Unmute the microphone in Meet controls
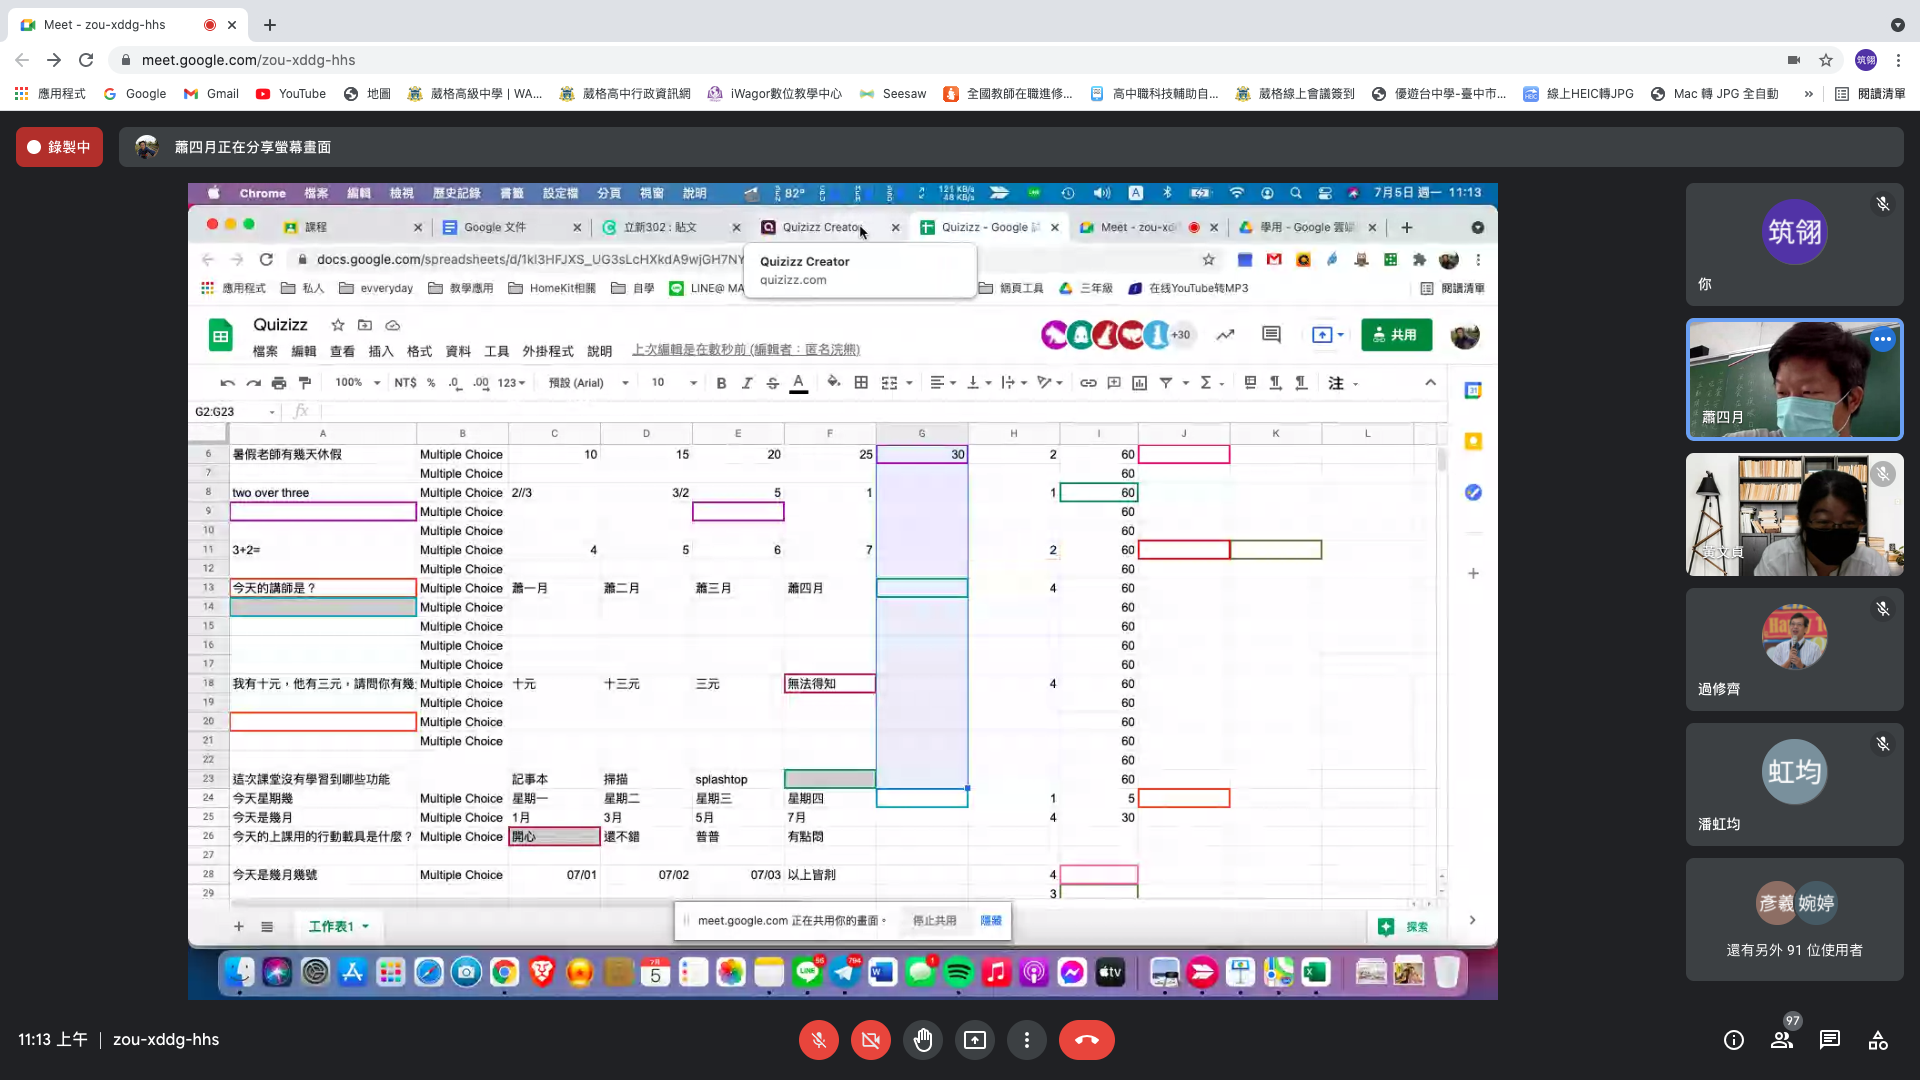The width and height of the screenshot is (1920, 1080). coord(818,1040)
